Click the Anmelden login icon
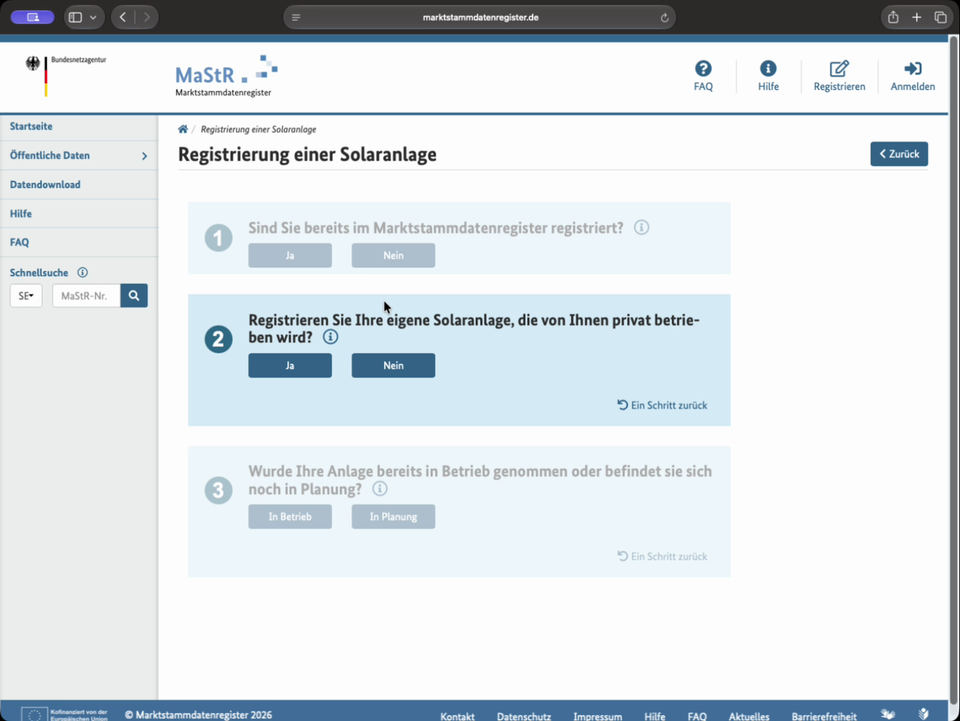The width and height of the screenshot is (960, 721). (912, 69)
